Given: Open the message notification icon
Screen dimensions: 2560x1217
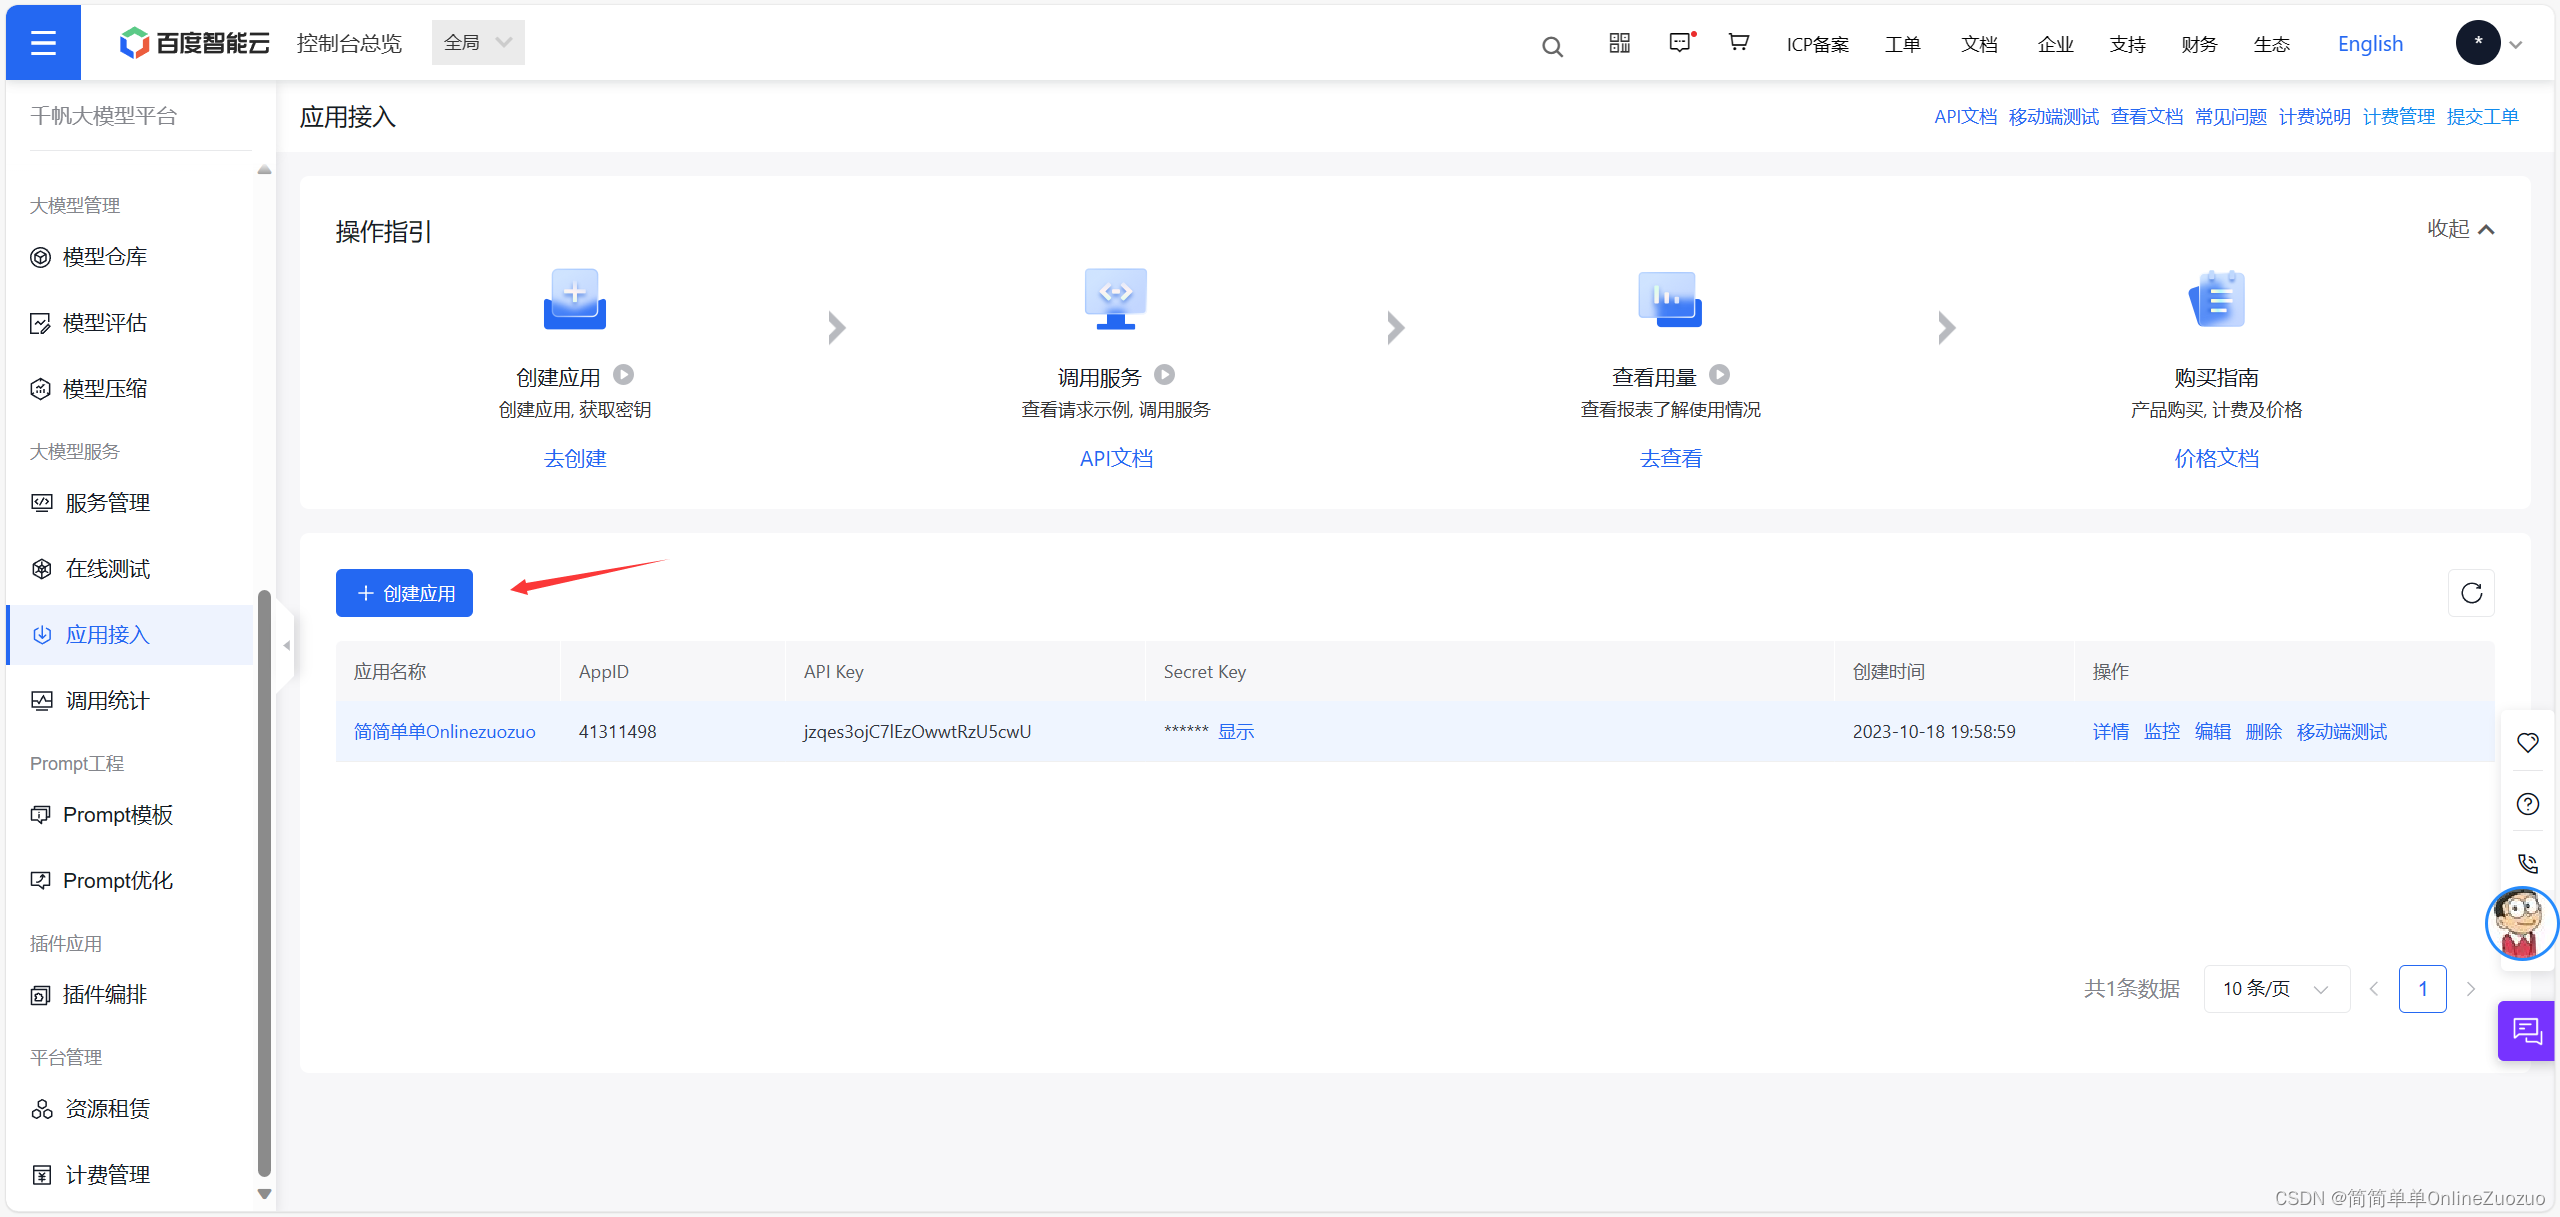Looking at the screenshot, I should tap(1681, 43).
